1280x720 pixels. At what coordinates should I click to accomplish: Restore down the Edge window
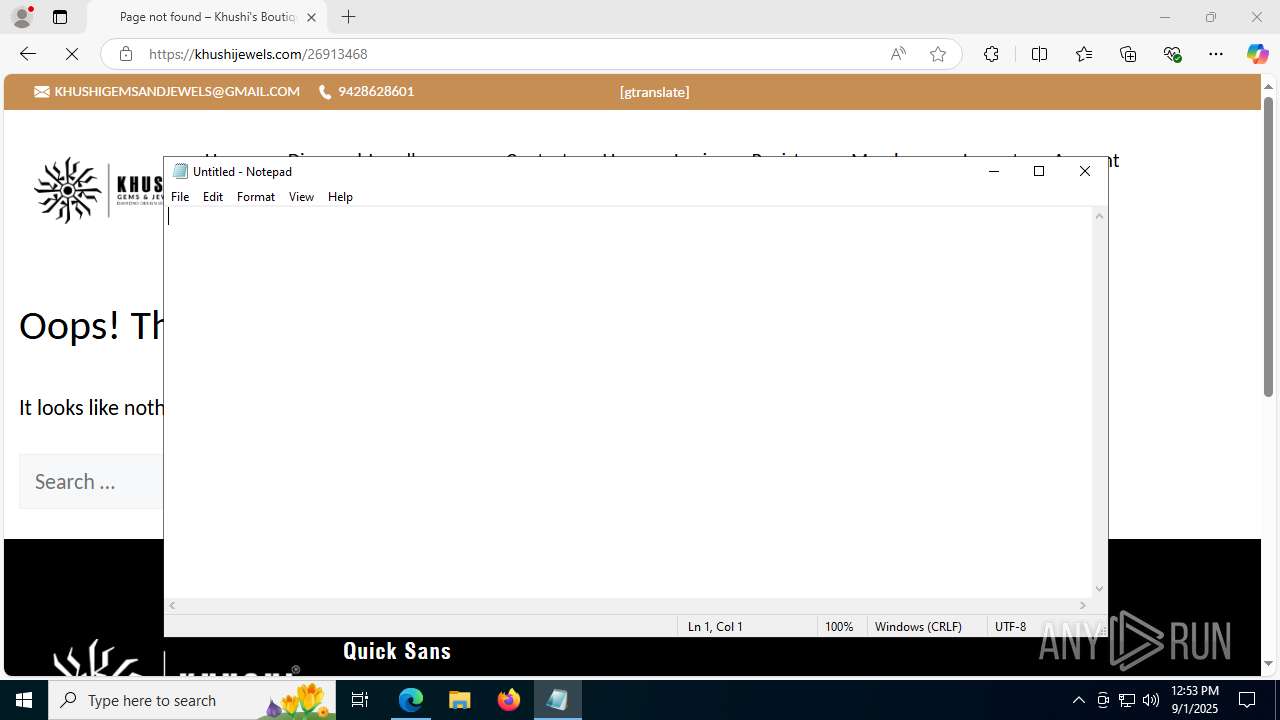point(1211,17)
